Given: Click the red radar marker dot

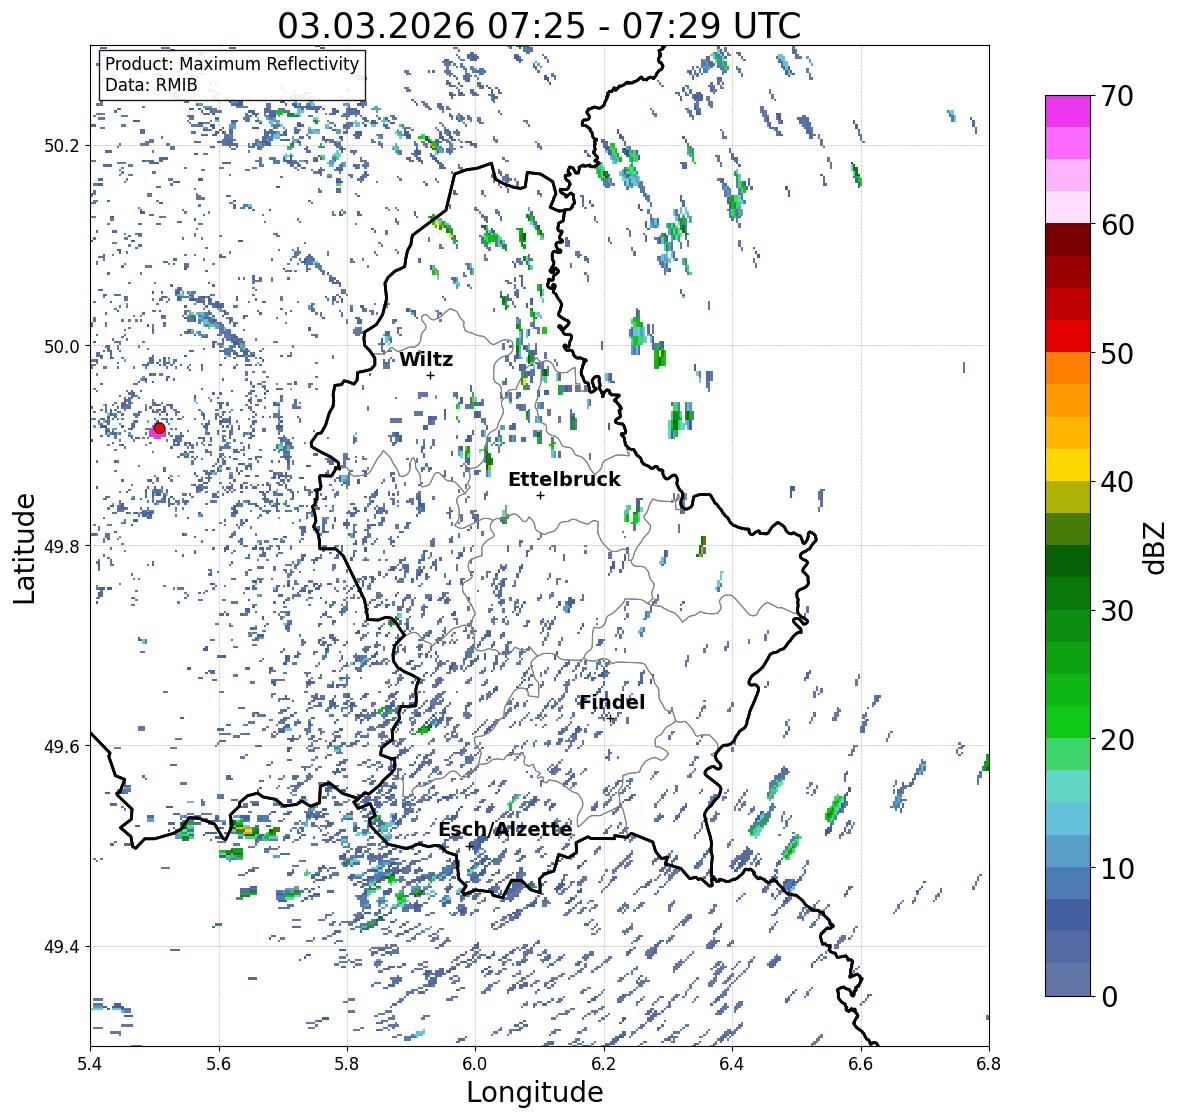Looking at the screenshot, I should (x=159, y=428).
